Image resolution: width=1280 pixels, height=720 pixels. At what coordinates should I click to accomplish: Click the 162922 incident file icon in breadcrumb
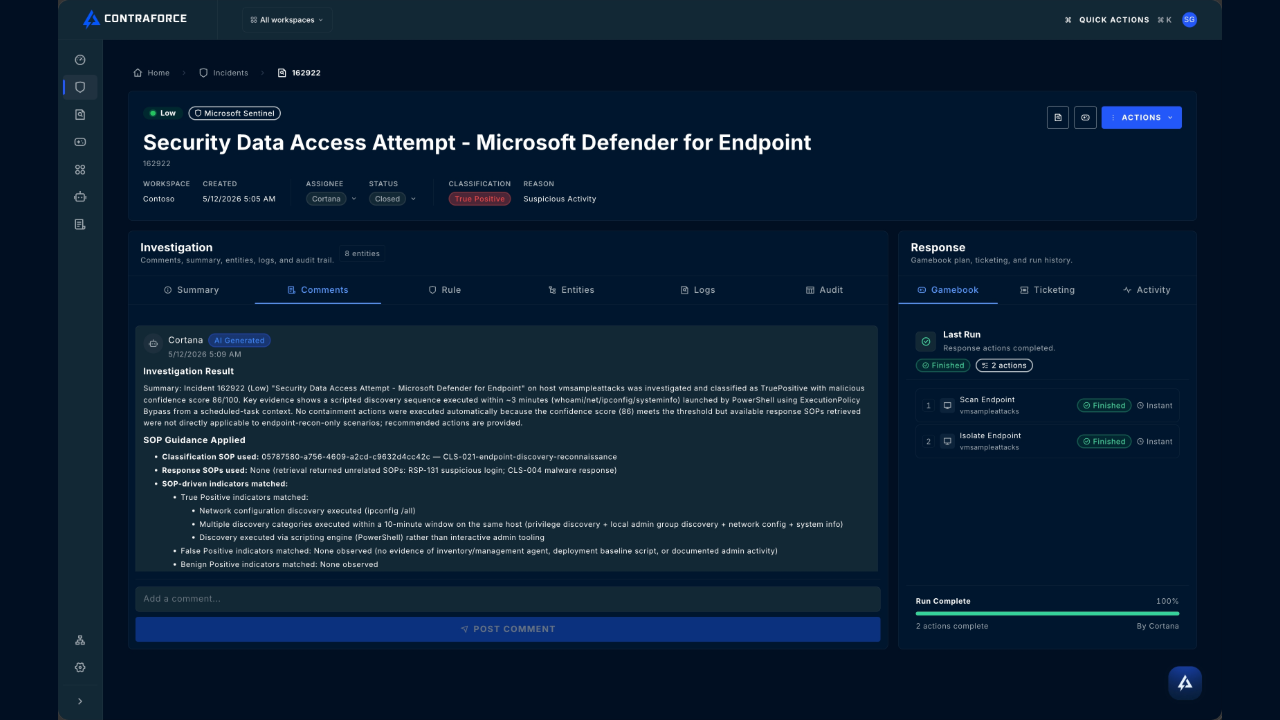(x=282, y=73)
